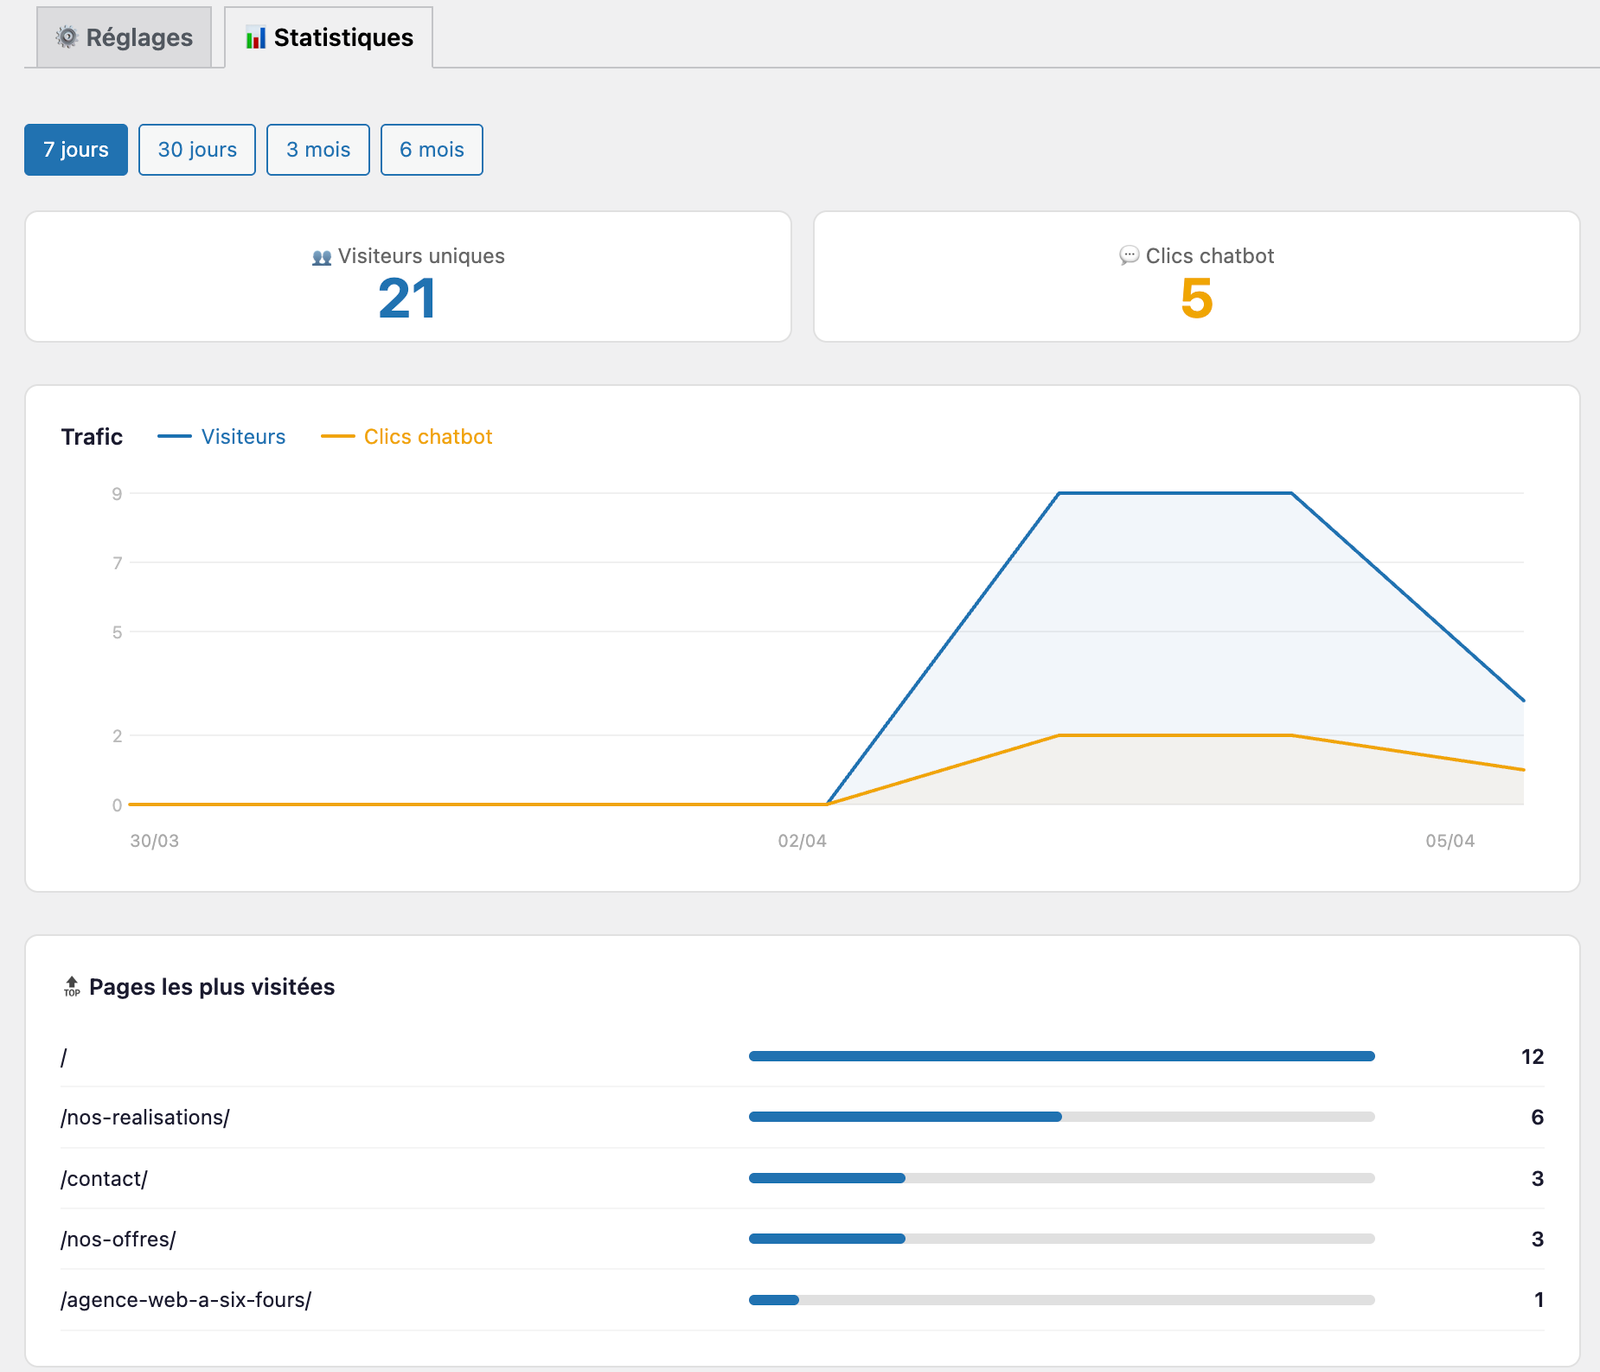Select the 6 mois time range
The image size is (1600, 1372).
click(x=431, y=149)
